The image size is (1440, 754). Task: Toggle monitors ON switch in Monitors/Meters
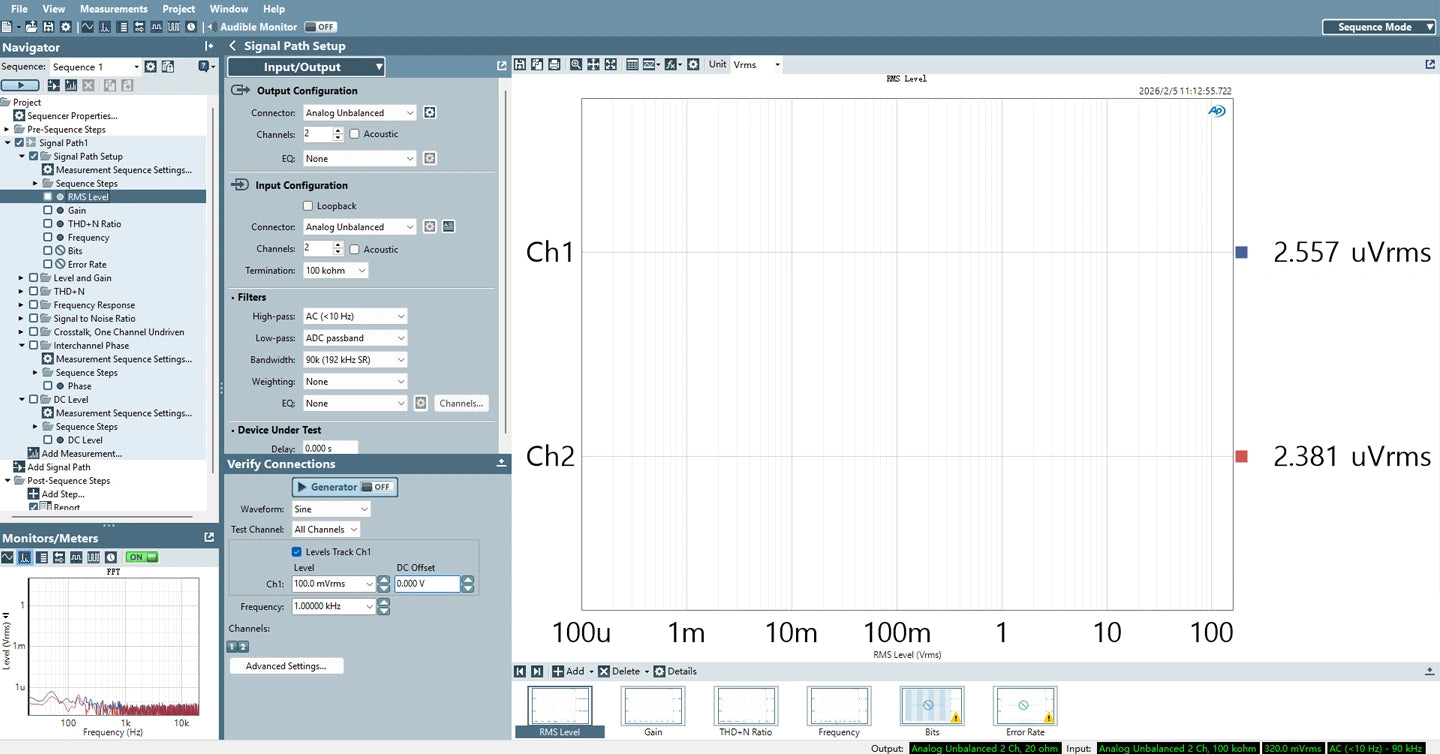[142, 557]
